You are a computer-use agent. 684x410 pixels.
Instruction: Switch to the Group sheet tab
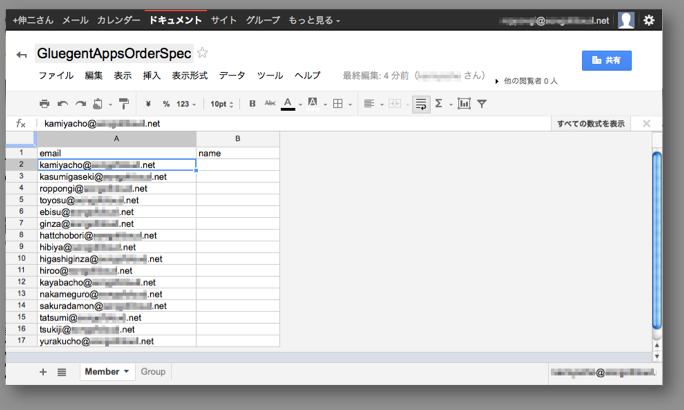click(153, 372)
